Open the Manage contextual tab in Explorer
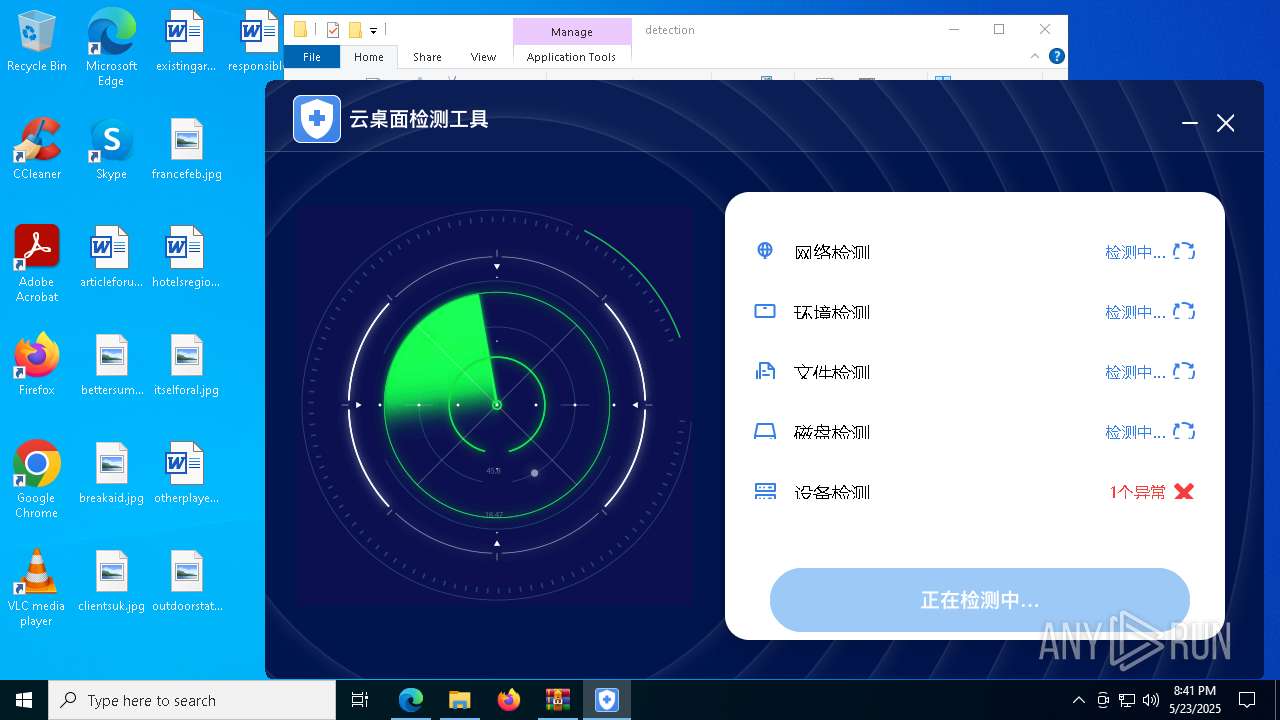The height and width of the screenshot is (720, 1280). (x=572, y=31)
